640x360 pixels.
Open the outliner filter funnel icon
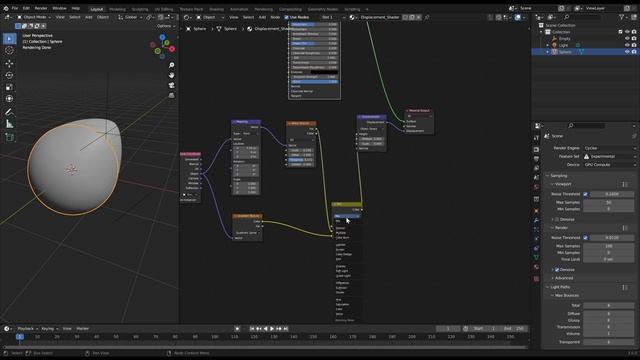[621, 17]
